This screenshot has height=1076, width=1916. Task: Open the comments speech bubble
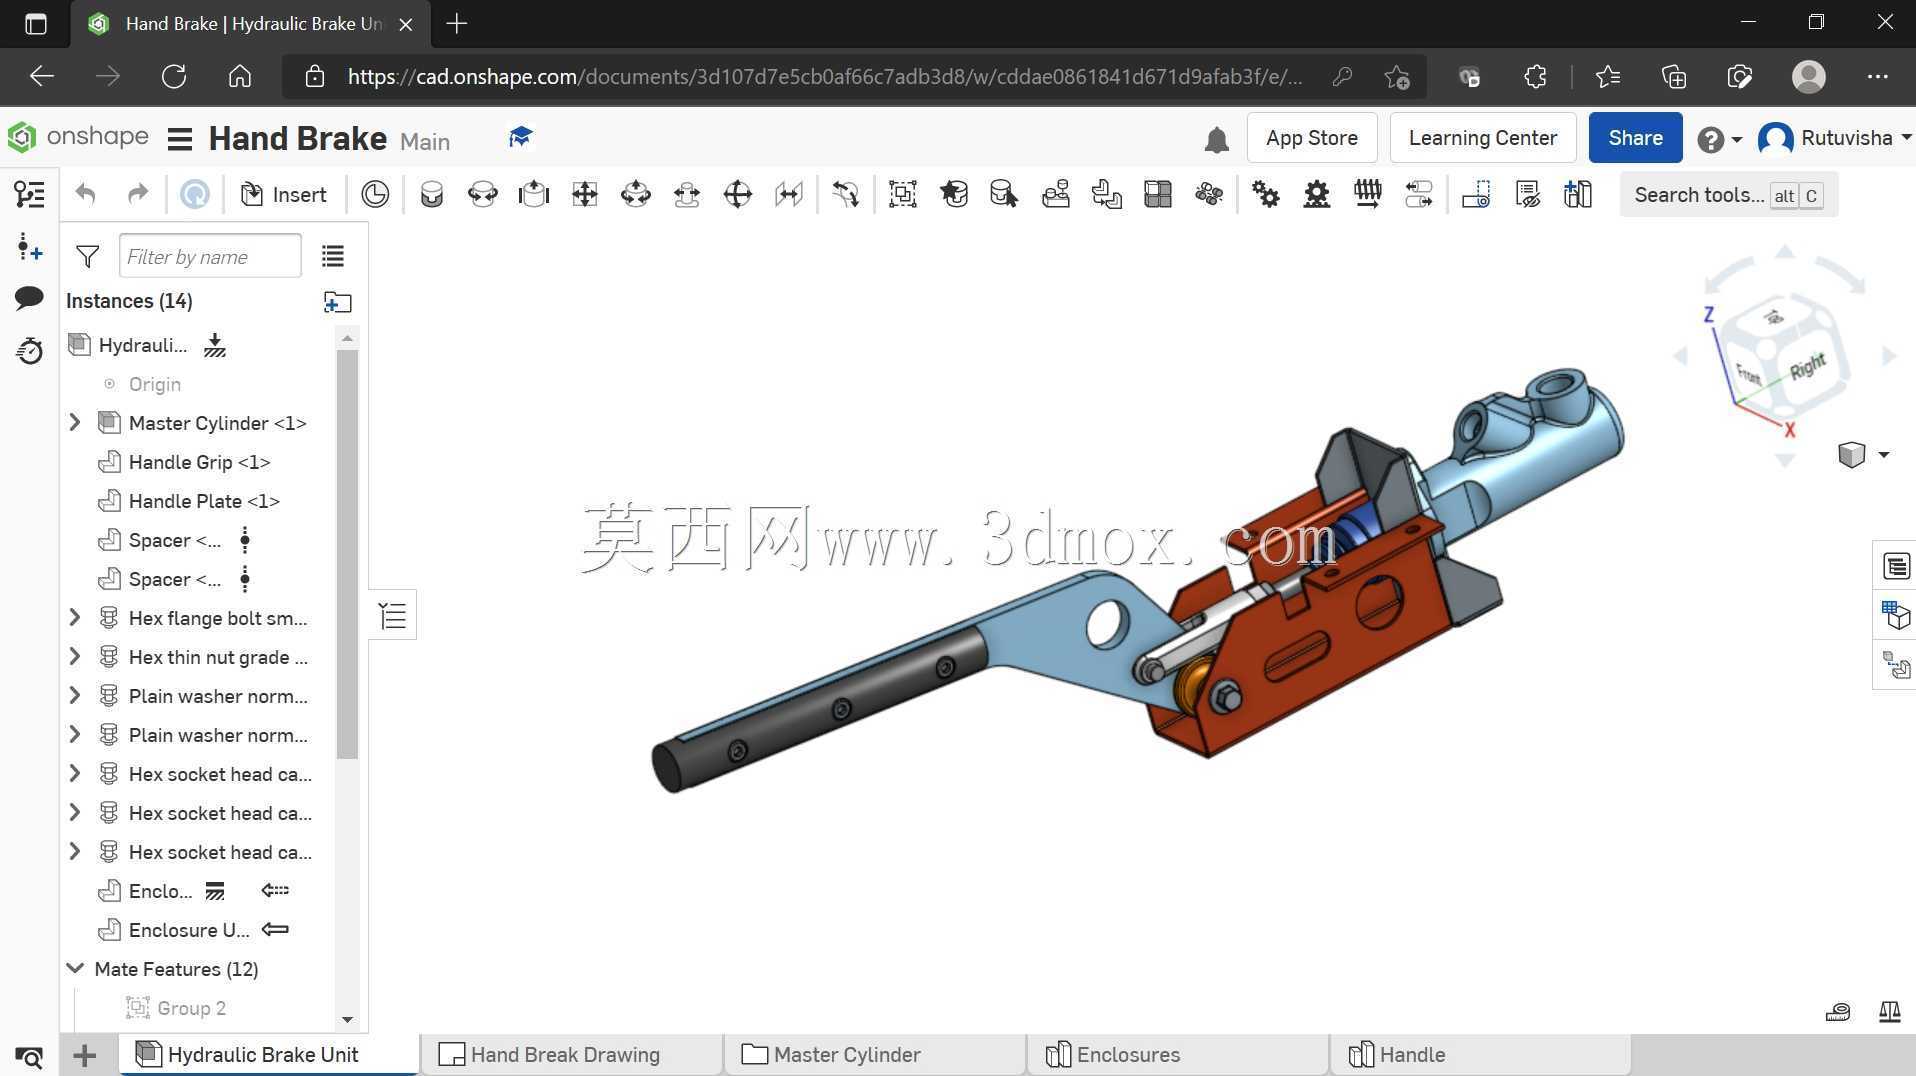coord(29,298)
